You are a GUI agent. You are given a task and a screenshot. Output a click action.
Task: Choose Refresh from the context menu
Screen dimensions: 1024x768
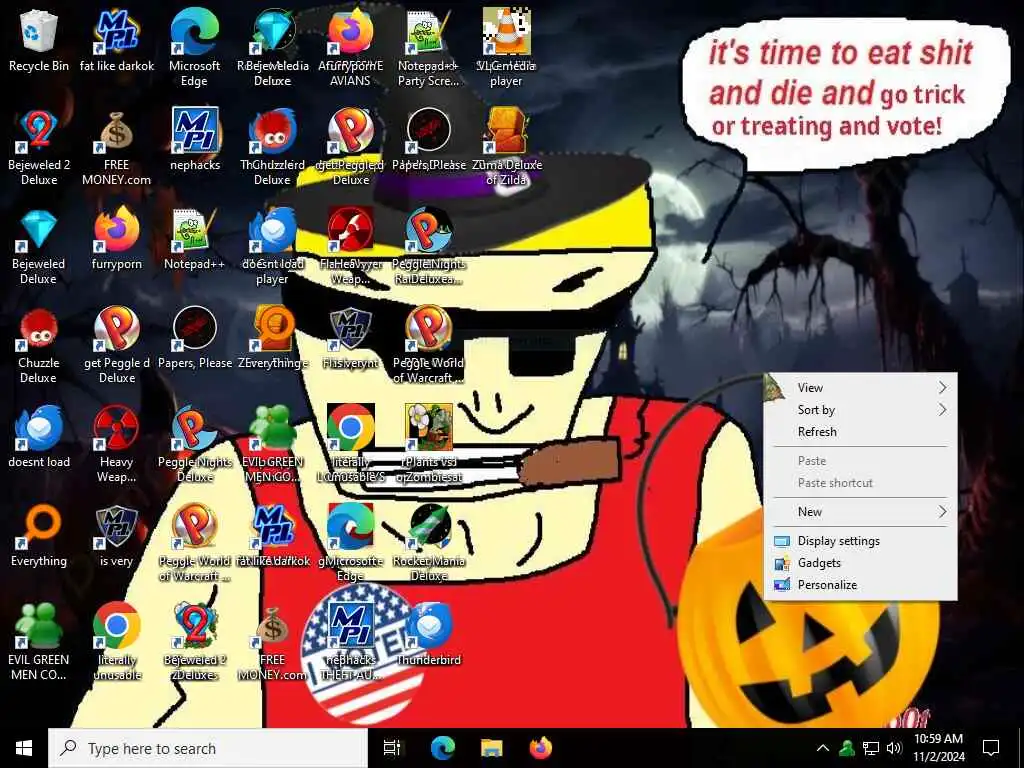(860, 432)
